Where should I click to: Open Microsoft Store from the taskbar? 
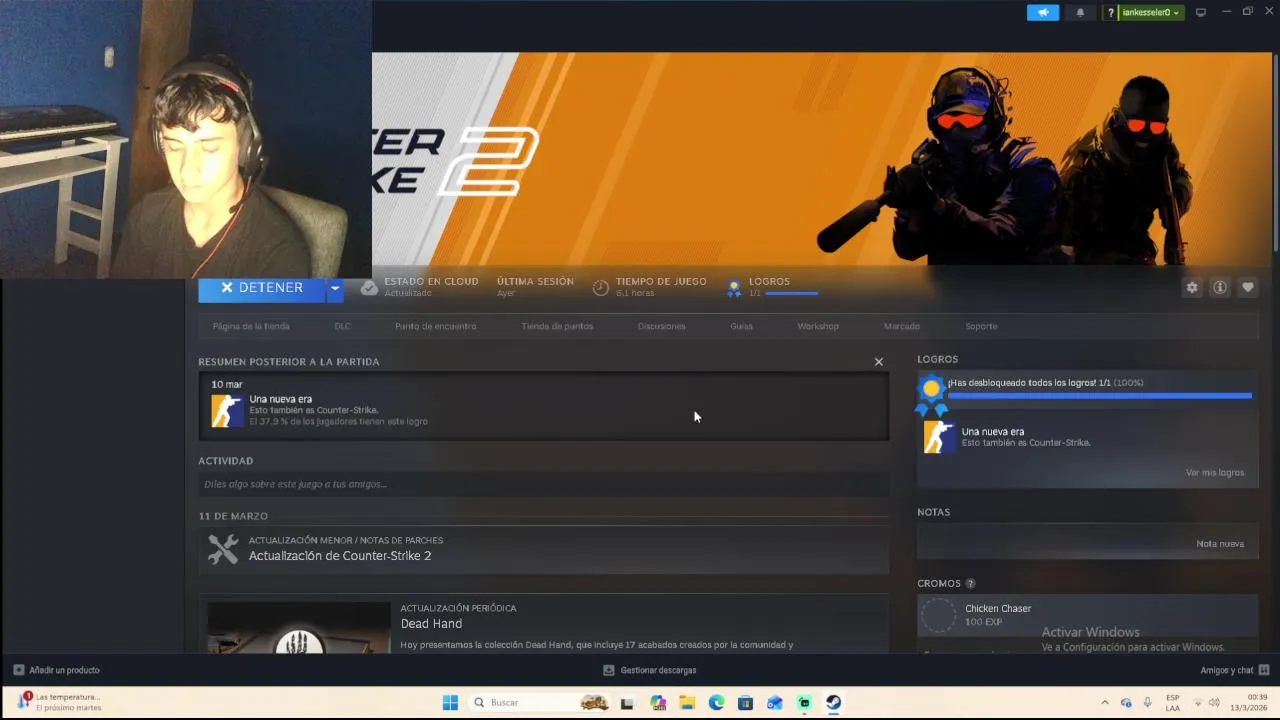coord(745,702)
